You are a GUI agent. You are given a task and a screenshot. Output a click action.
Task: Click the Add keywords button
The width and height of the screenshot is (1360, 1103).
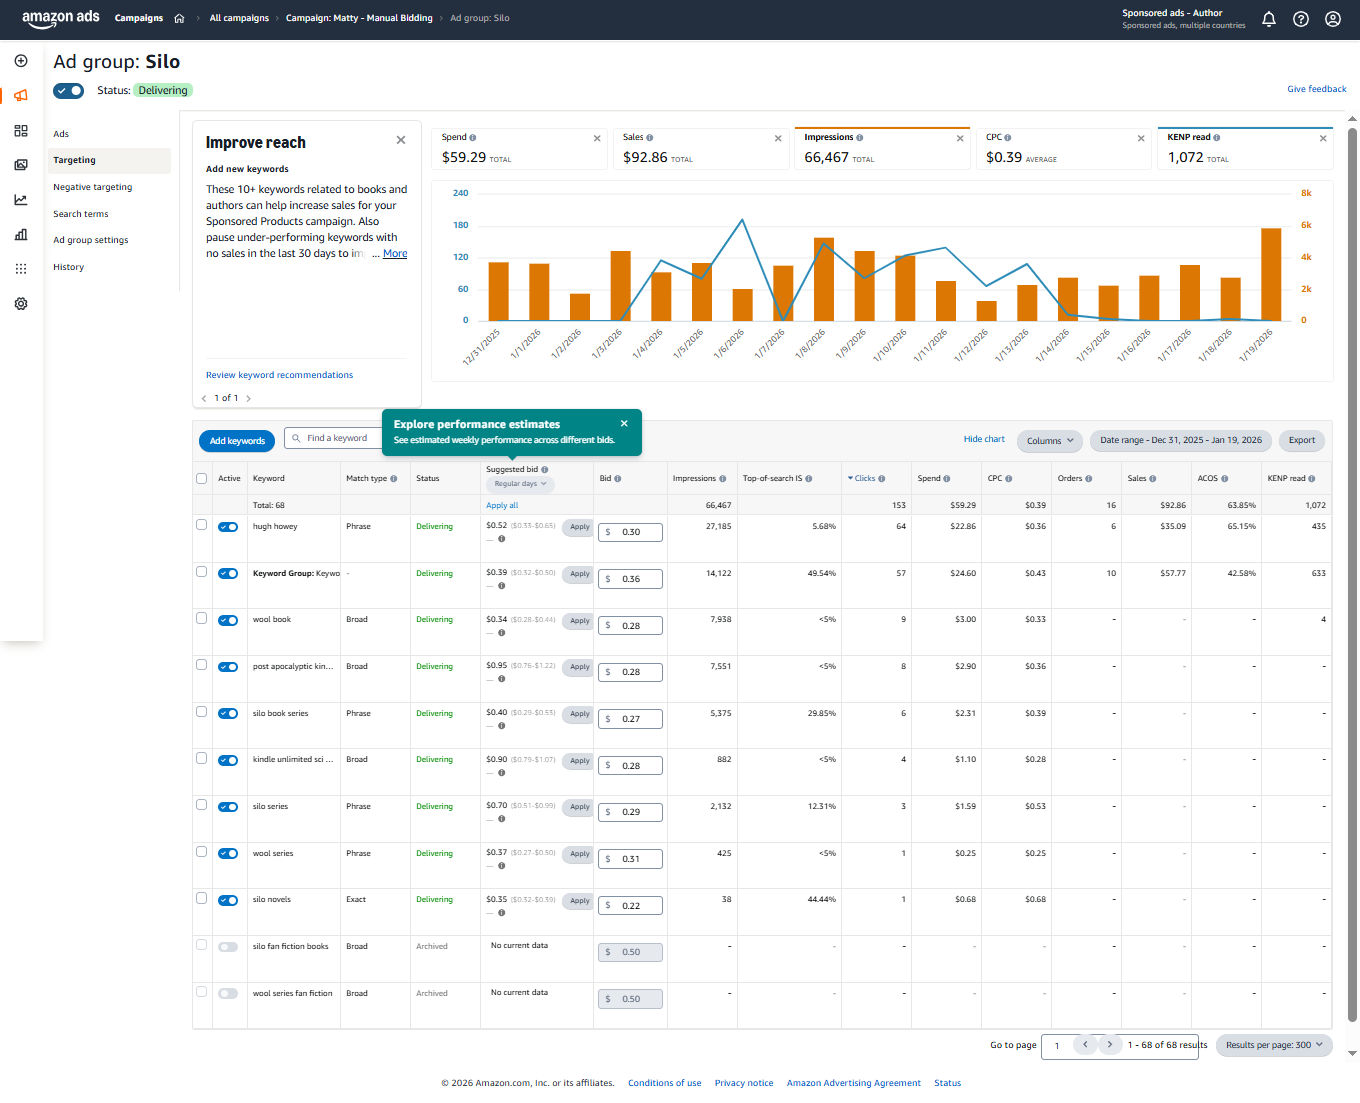[x=237, y=441]
